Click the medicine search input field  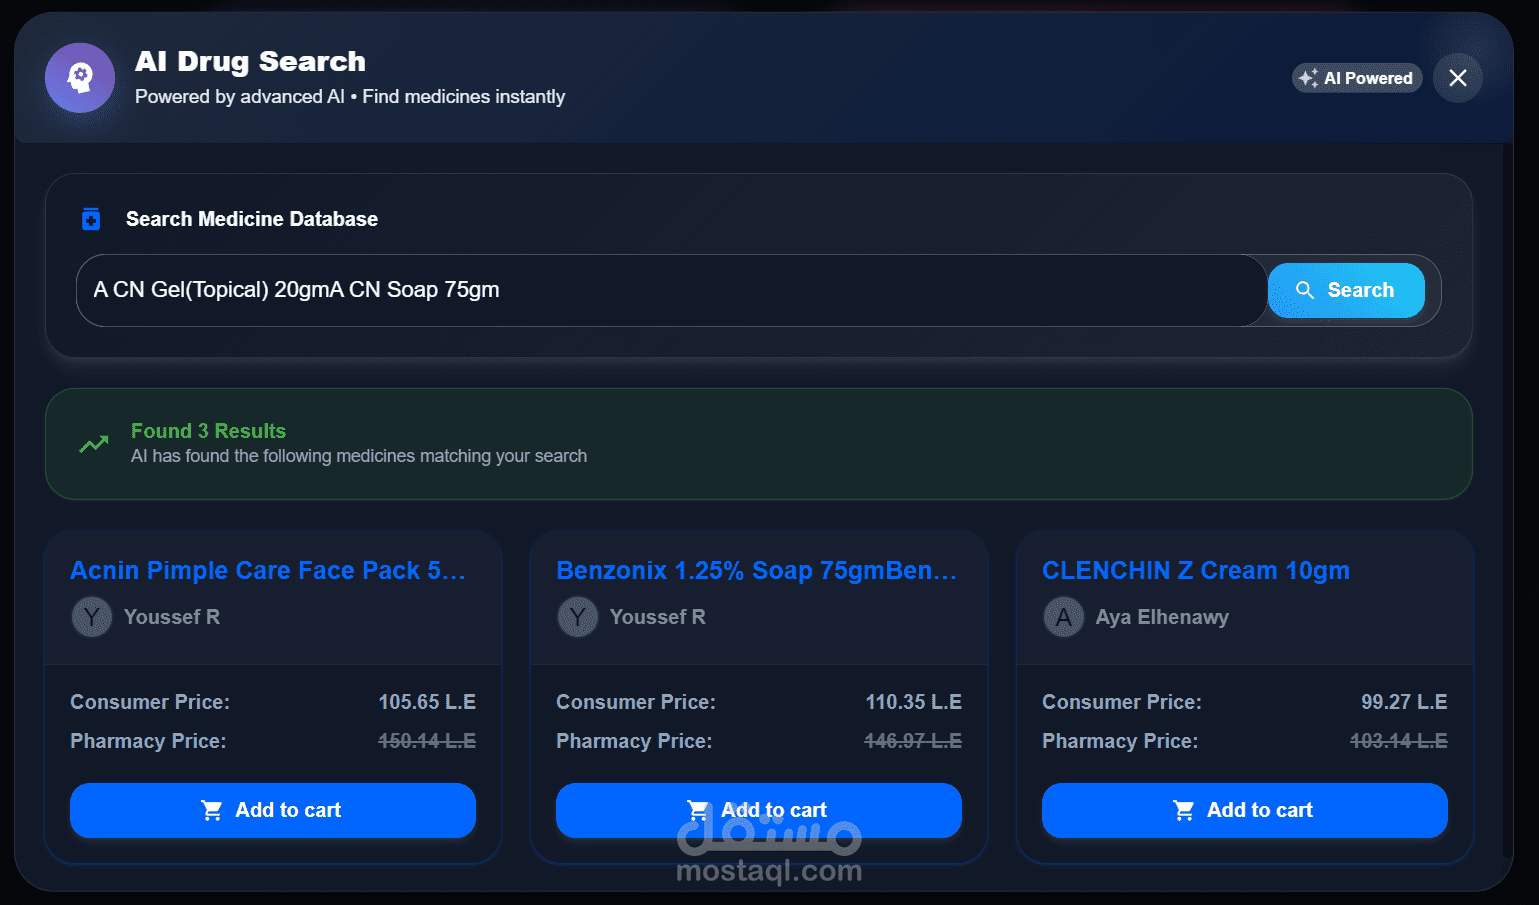(672, 290)
